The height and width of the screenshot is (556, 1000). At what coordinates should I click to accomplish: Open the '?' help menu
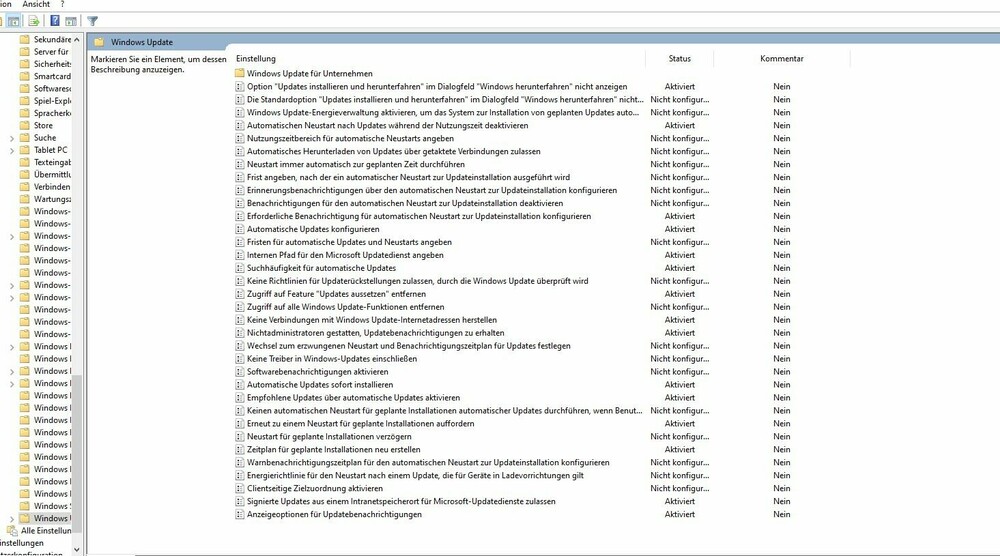point(62,5)
